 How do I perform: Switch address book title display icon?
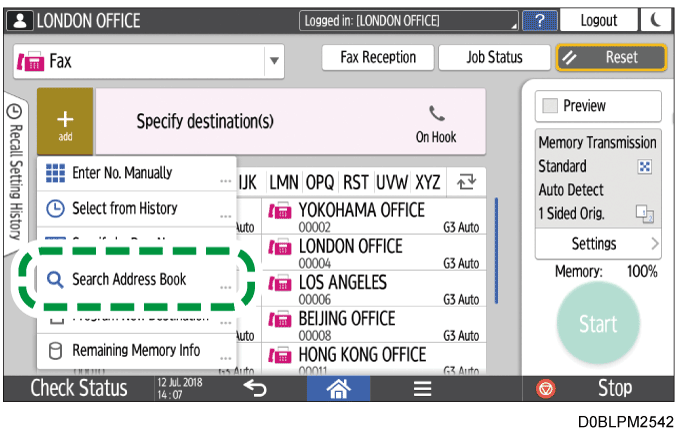point(465,182)
